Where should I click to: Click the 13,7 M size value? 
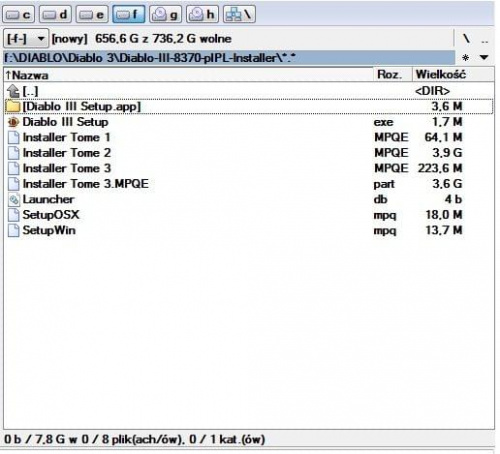444,230
